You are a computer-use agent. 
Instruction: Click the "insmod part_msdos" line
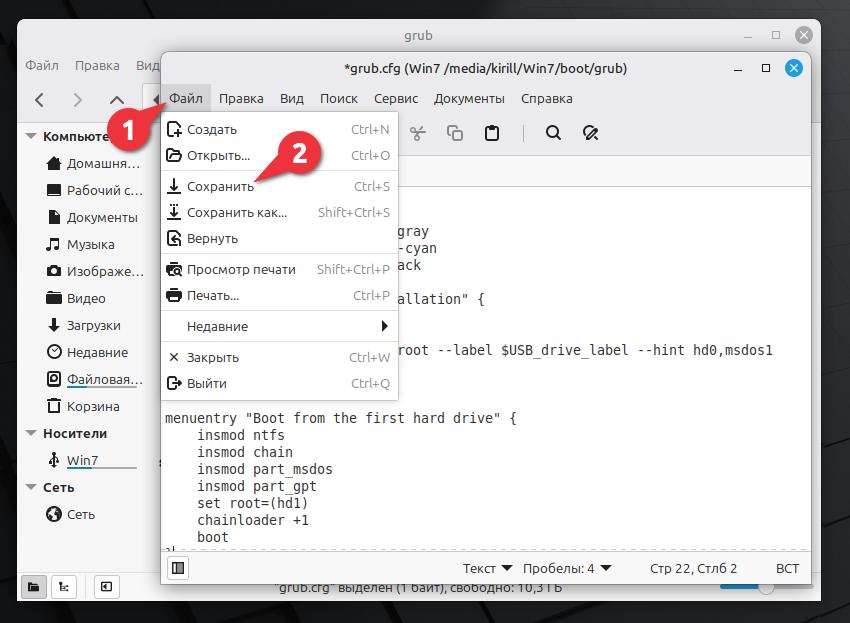pyautogui.click(x=265, y=469)
